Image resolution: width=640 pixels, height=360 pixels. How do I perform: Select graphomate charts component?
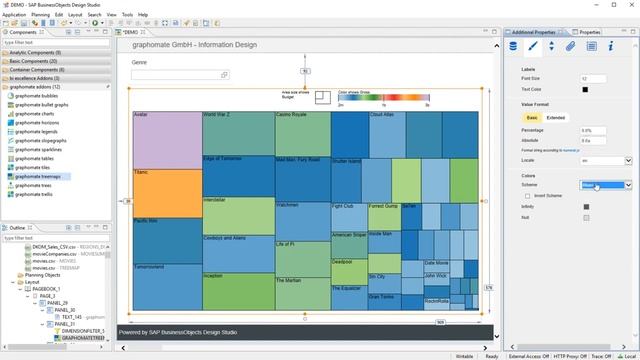[34, 114]
